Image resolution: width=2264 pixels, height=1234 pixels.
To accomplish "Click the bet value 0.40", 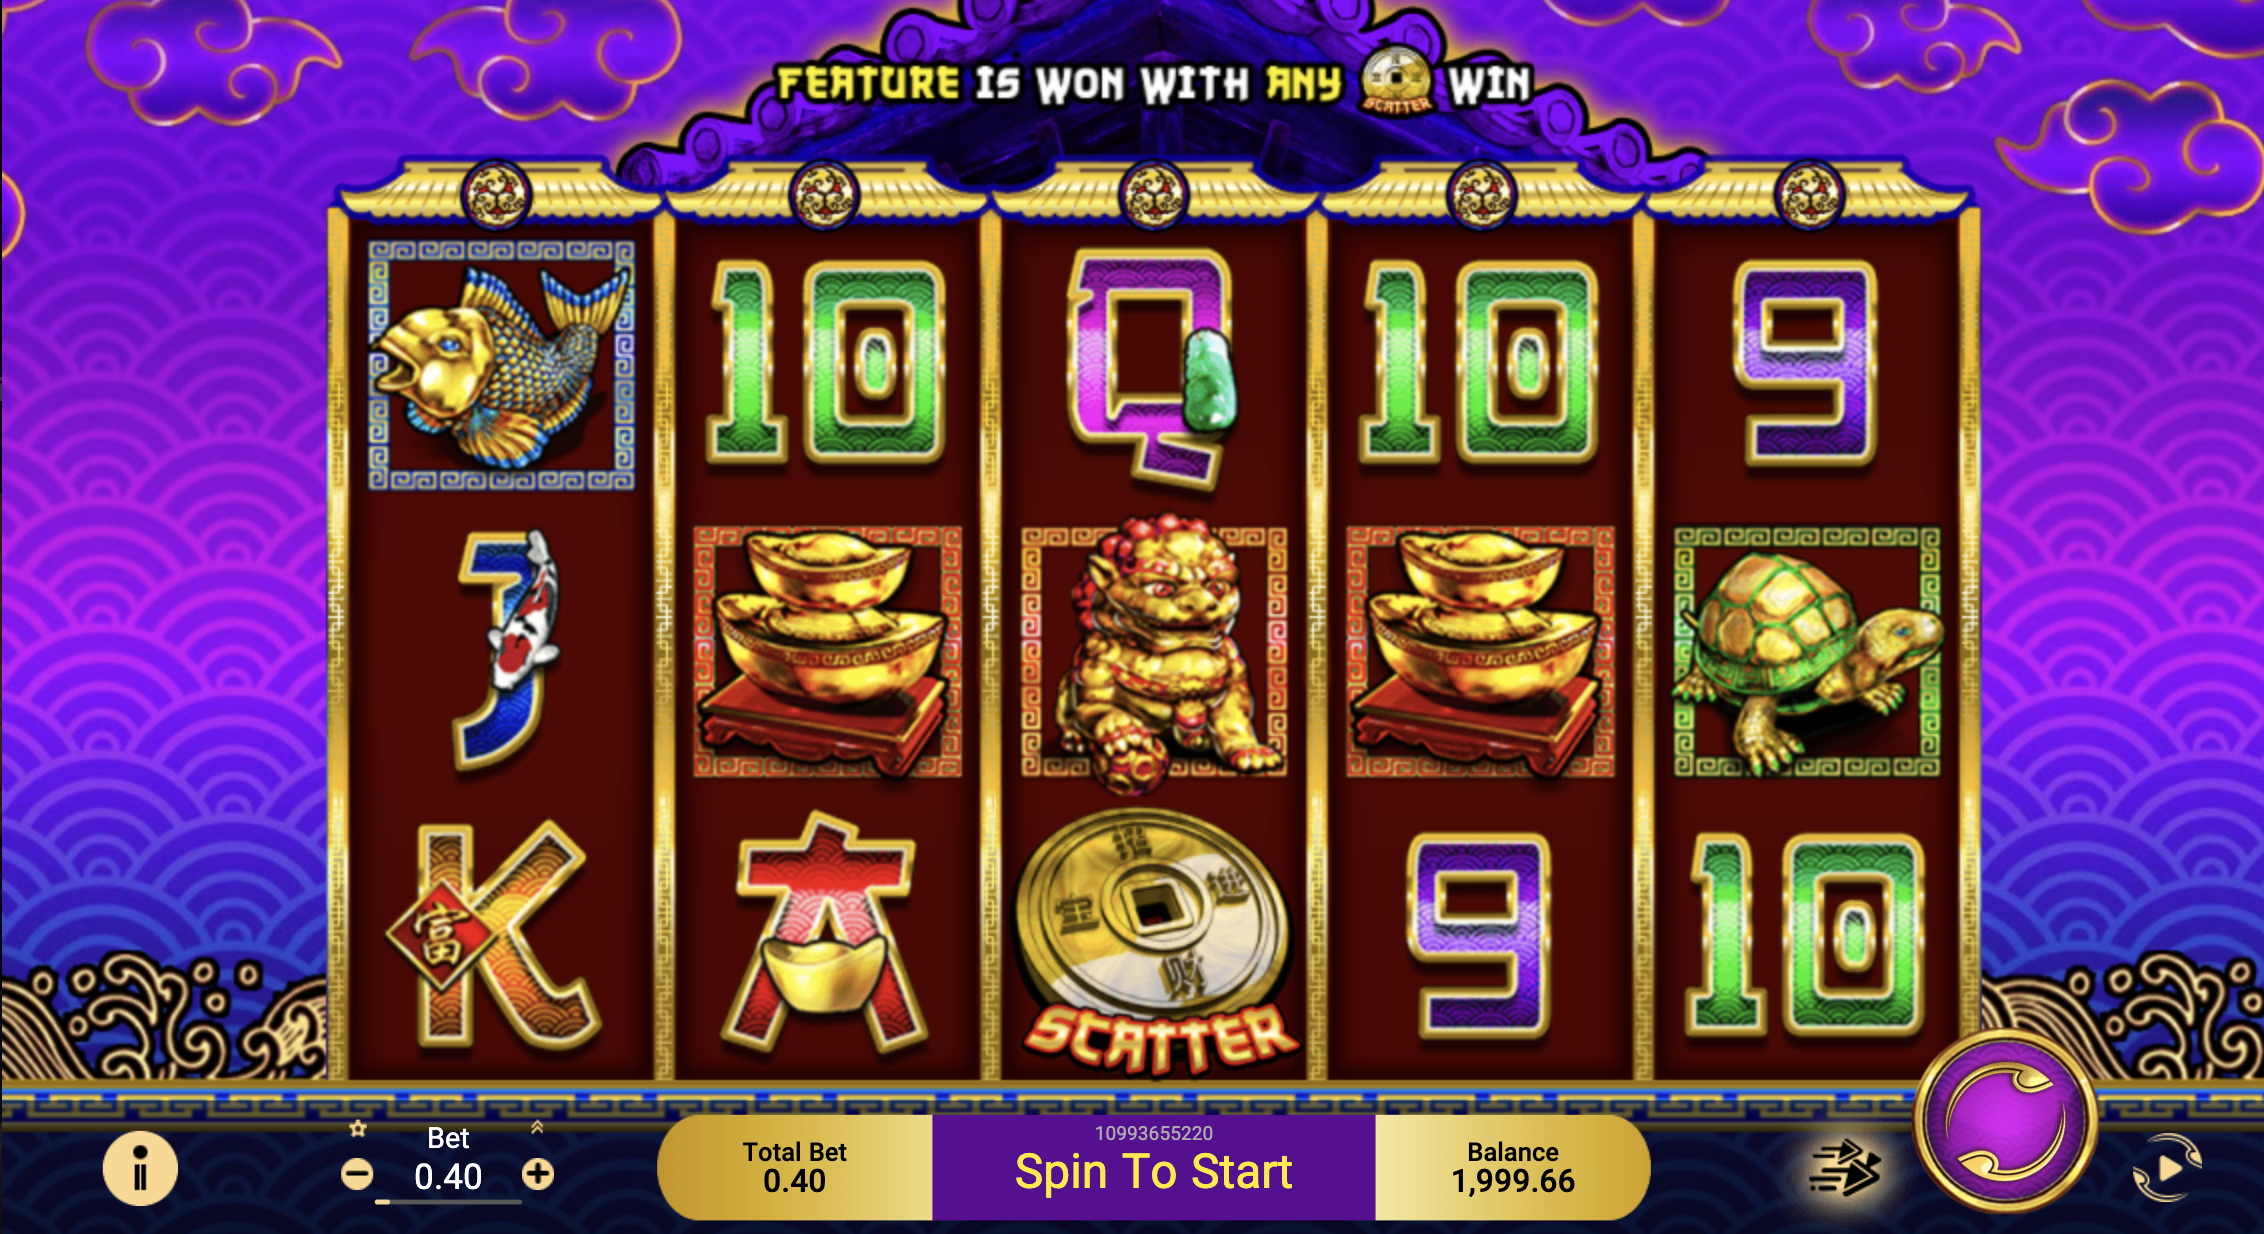I will [448, 1177].
